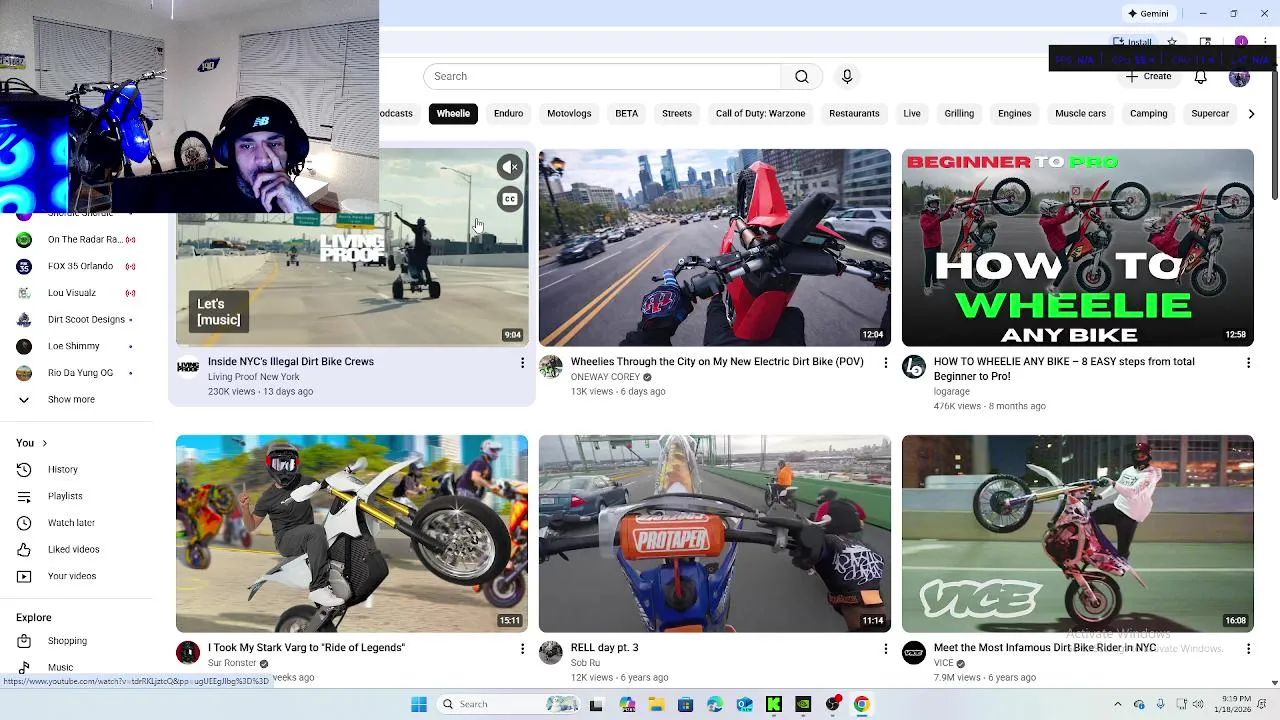Open options for Inside NYC's Illegal Dirt Bike Crews
Image resolution: width=1280 pixels, height=720 pixels.
[522, 363]
